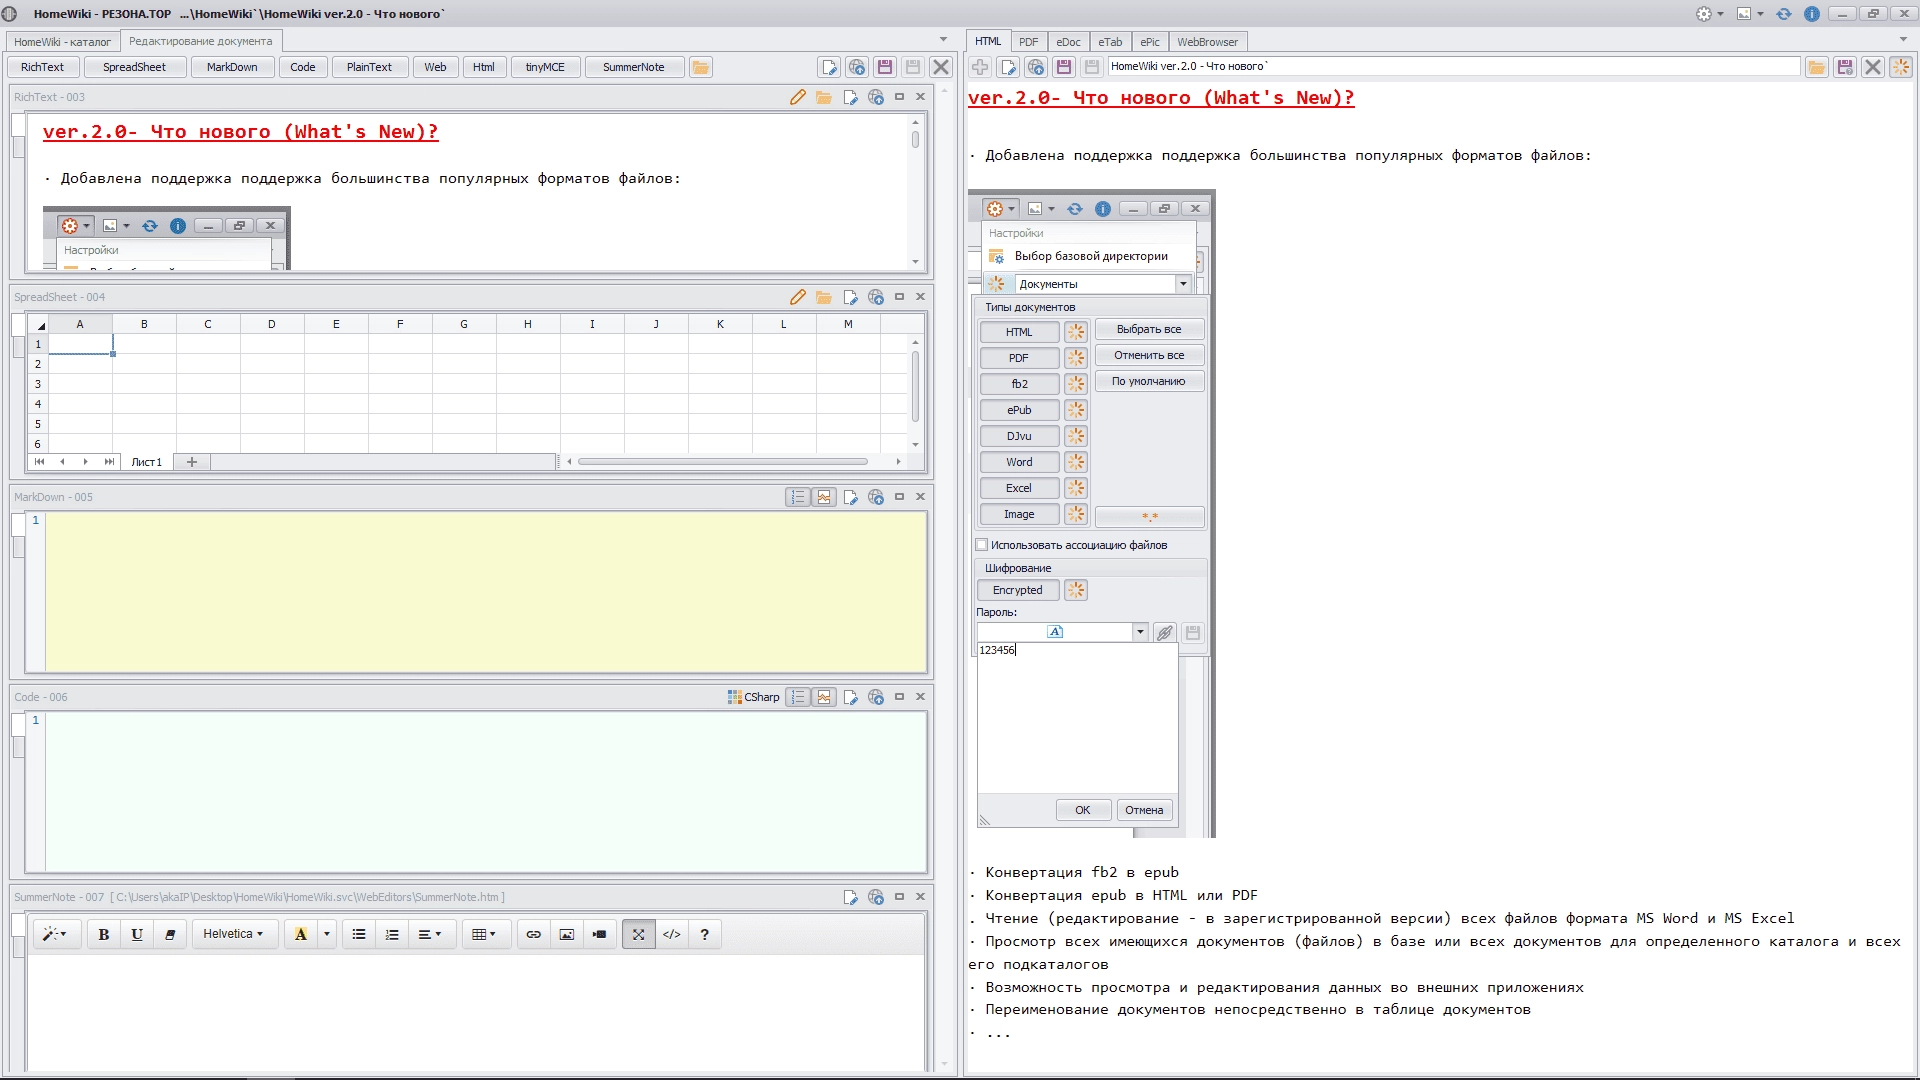
Task: Open the Helvetica font dropdown
Action: [x=233, y=934]
